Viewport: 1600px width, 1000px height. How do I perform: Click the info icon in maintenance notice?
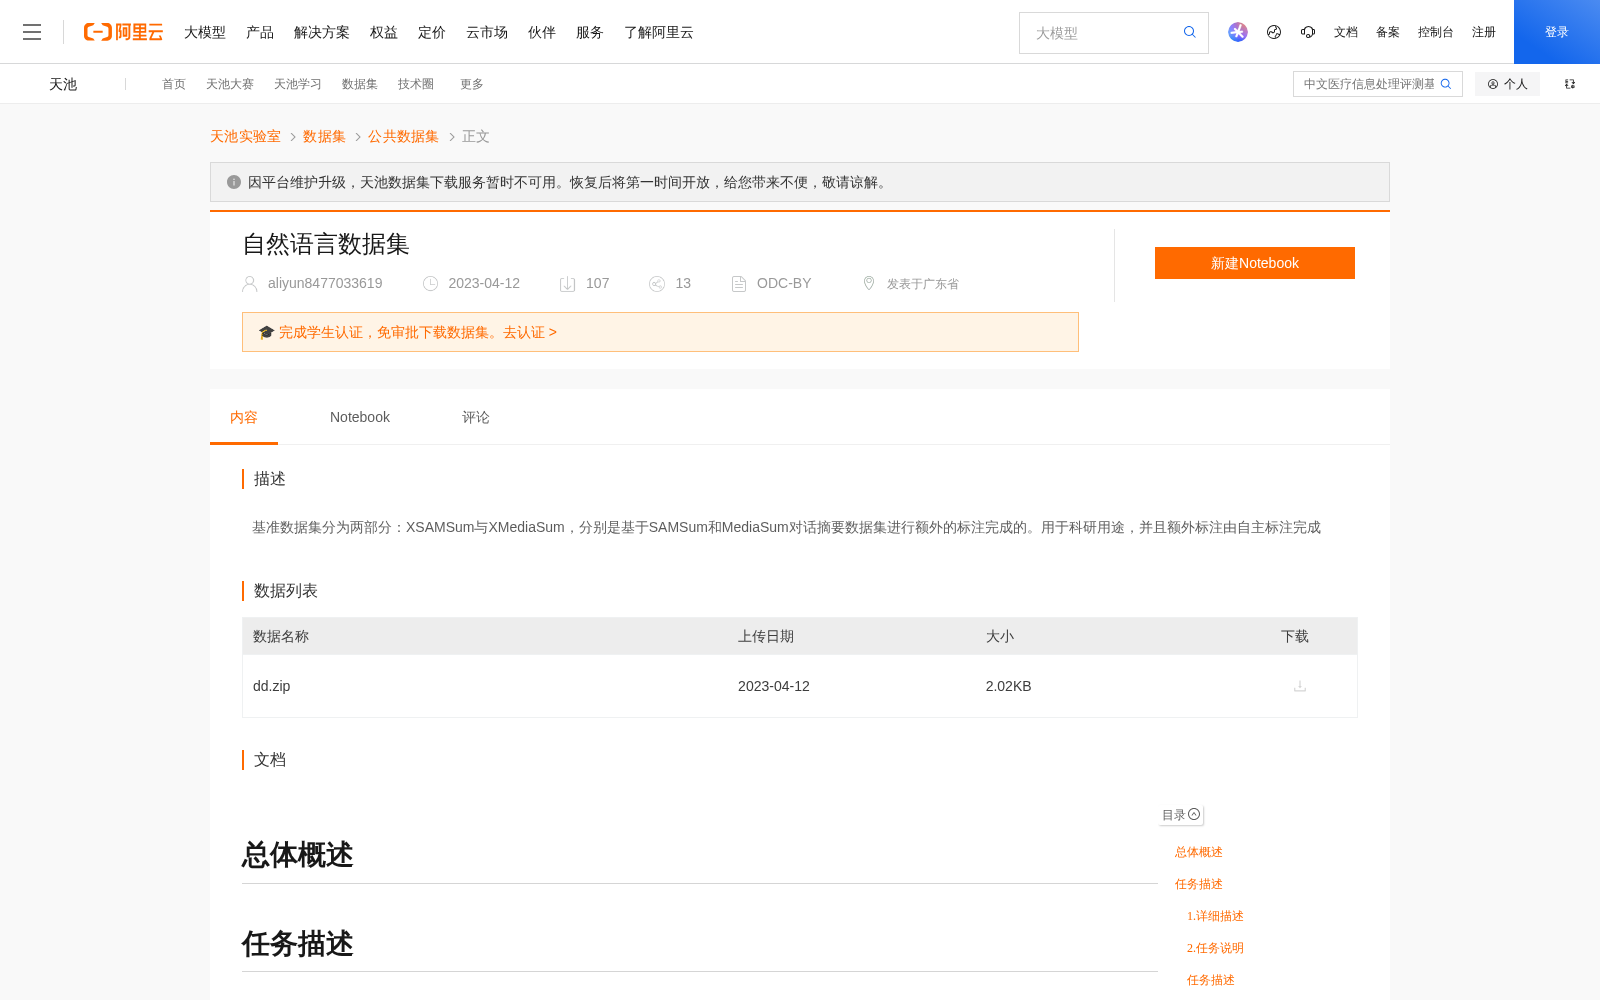234,182
